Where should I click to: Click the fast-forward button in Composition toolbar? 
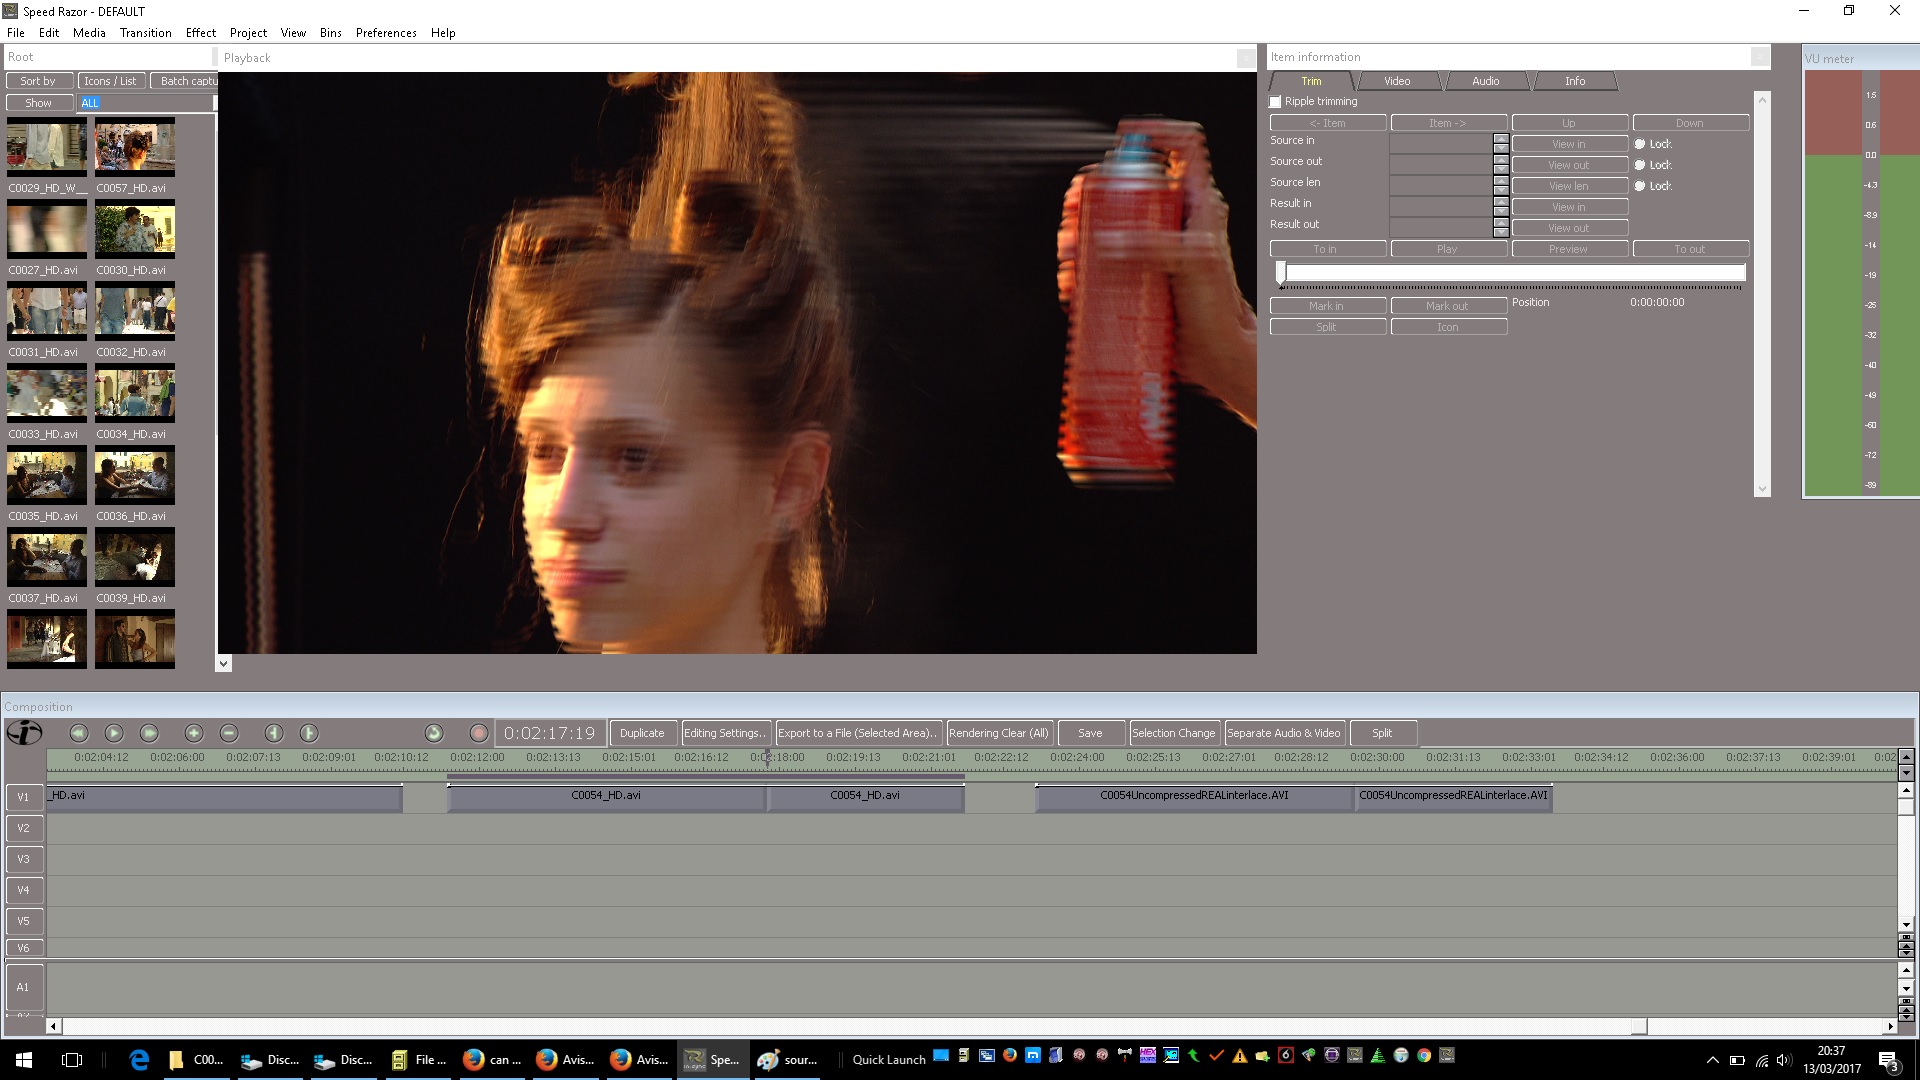pyautogui.click(x=149, y=733)
